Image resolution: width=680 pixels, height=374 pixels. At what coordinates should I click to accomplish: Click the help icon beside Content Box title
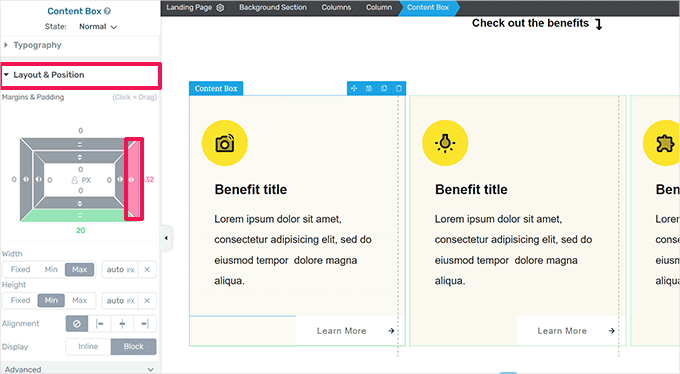[108, 11]
